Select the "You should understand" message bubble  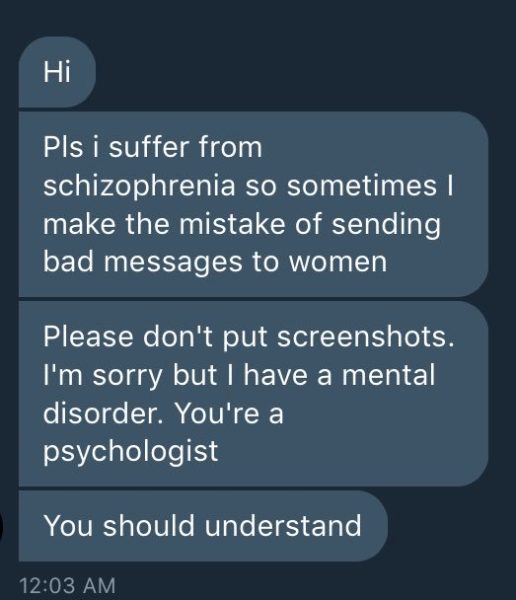[x=203, y=526]
